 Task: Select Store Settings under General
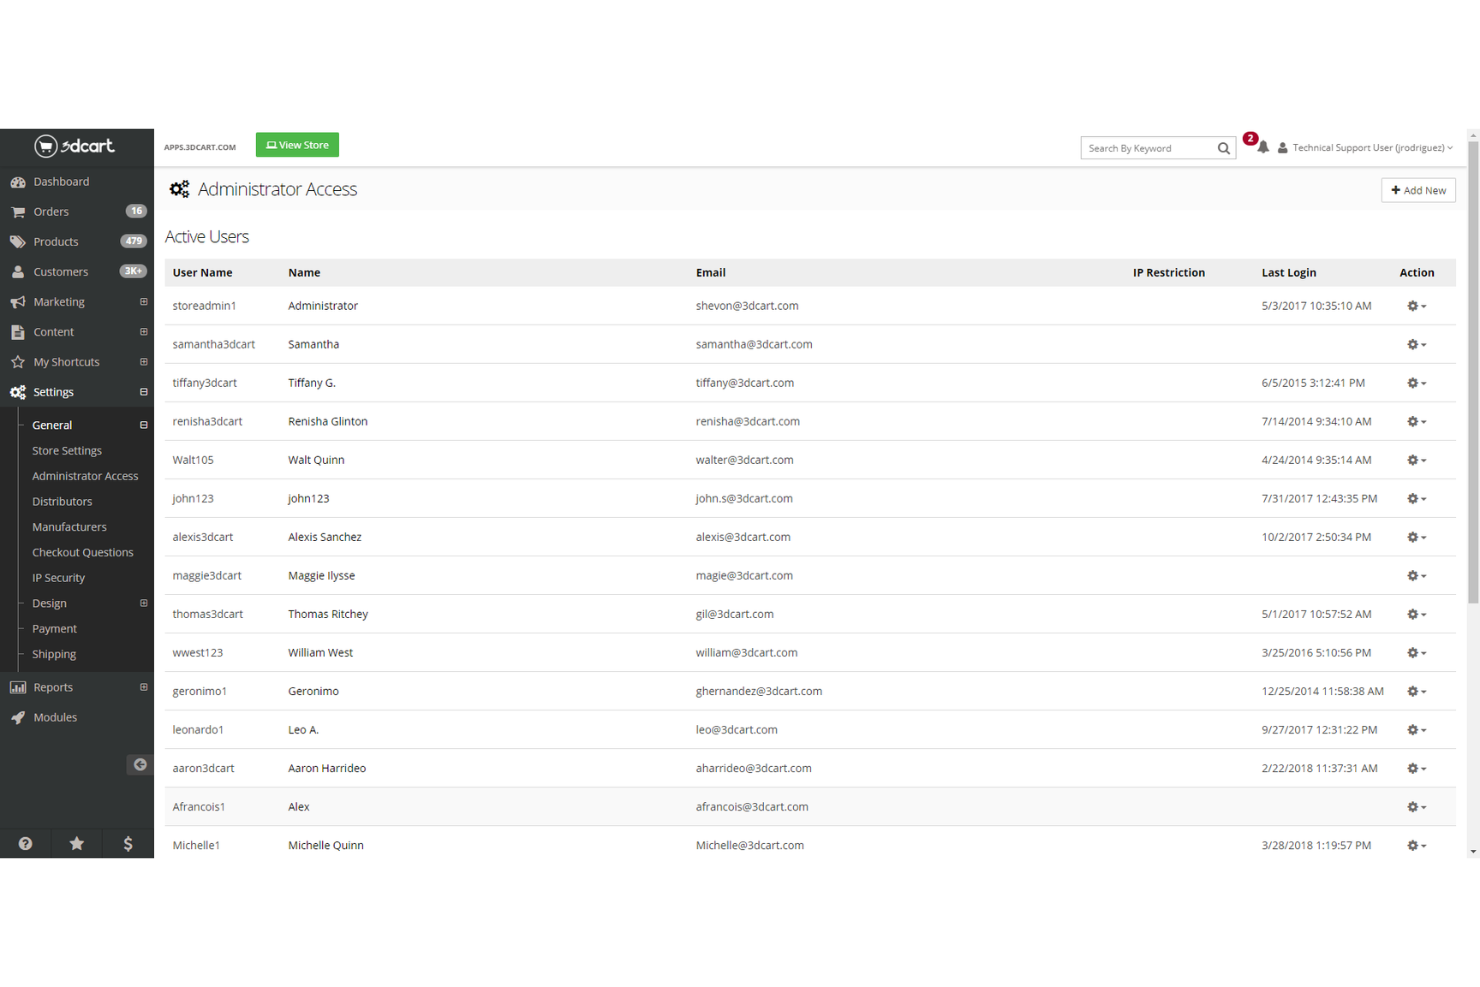coord(66,450)
